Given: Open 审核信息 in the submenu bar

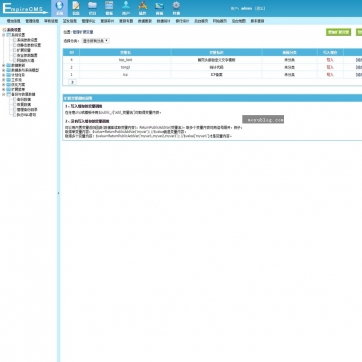Looking at the screenshot, I should [51, 21].
